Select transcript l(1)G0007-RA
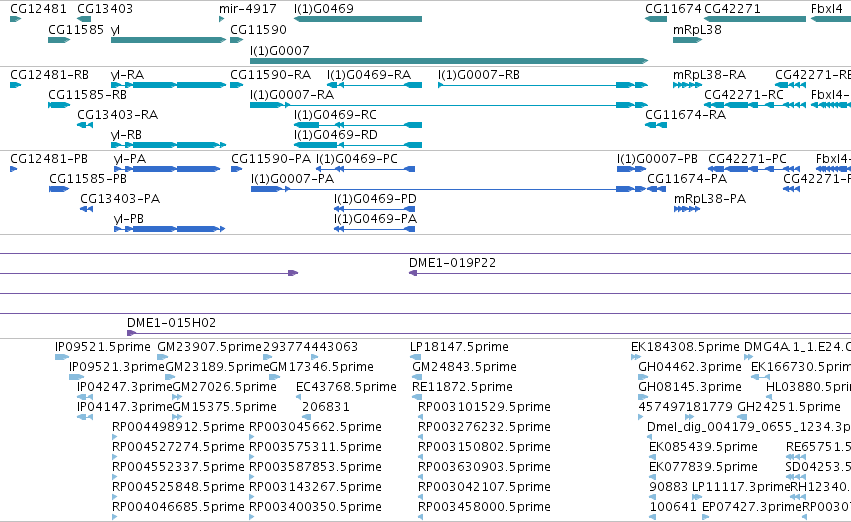The width and height of the screenshot is (851, 522). click(x=291, y=94)
